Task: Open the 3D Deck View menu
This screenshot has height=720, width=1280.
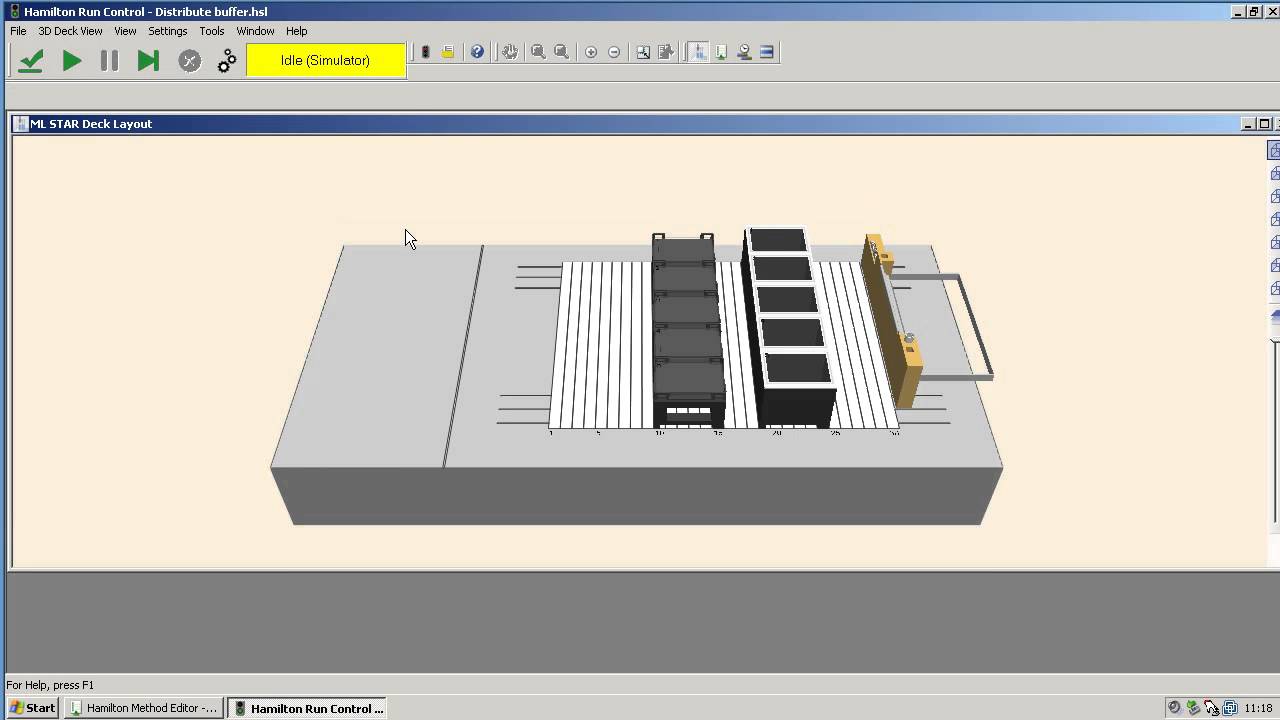Action: click(x=70, y=31)
